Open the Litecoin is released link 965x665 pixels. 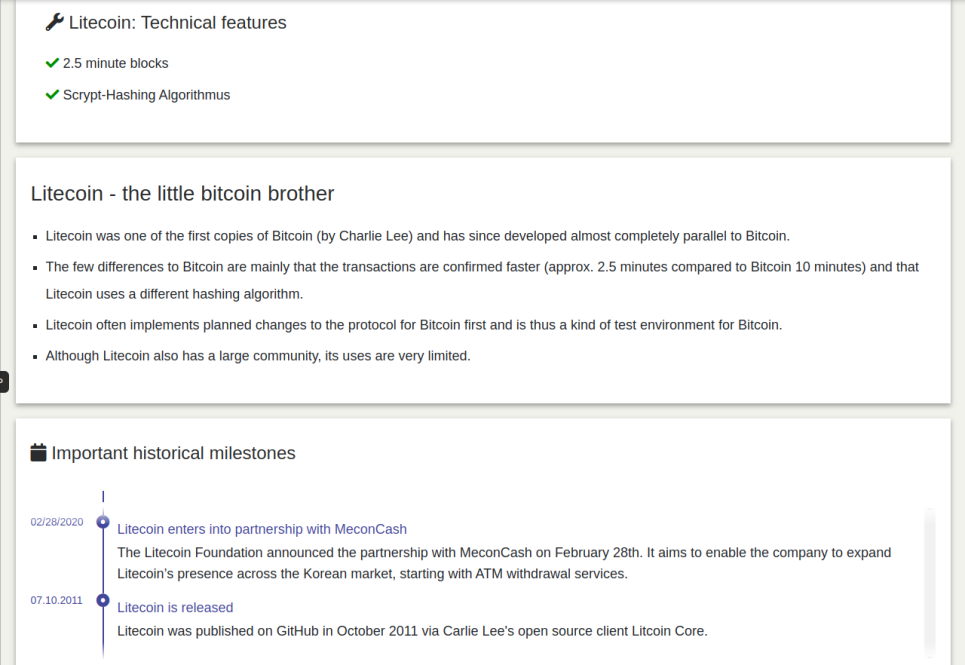[175, 607]
